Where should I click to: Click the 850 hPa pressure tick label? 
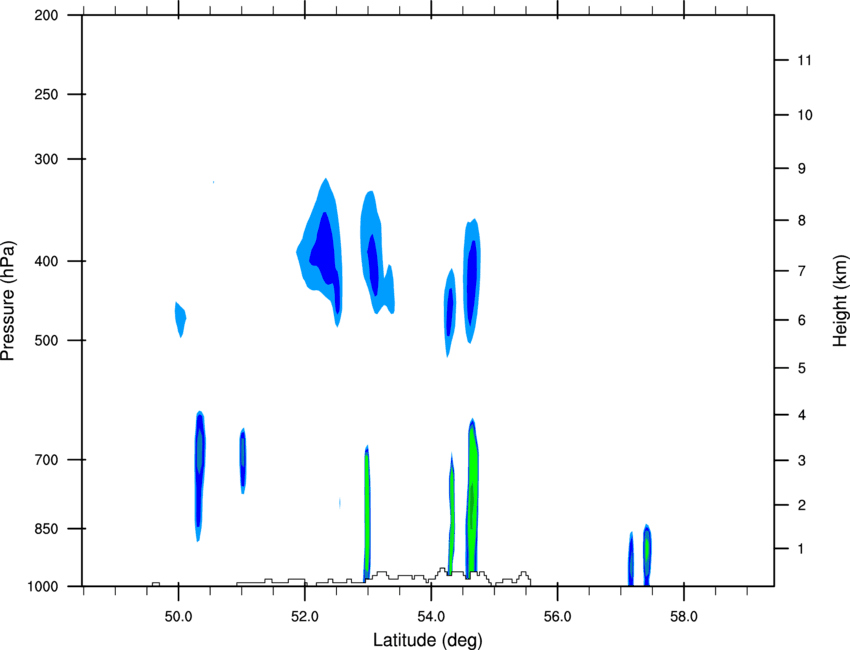pos(46,529)
